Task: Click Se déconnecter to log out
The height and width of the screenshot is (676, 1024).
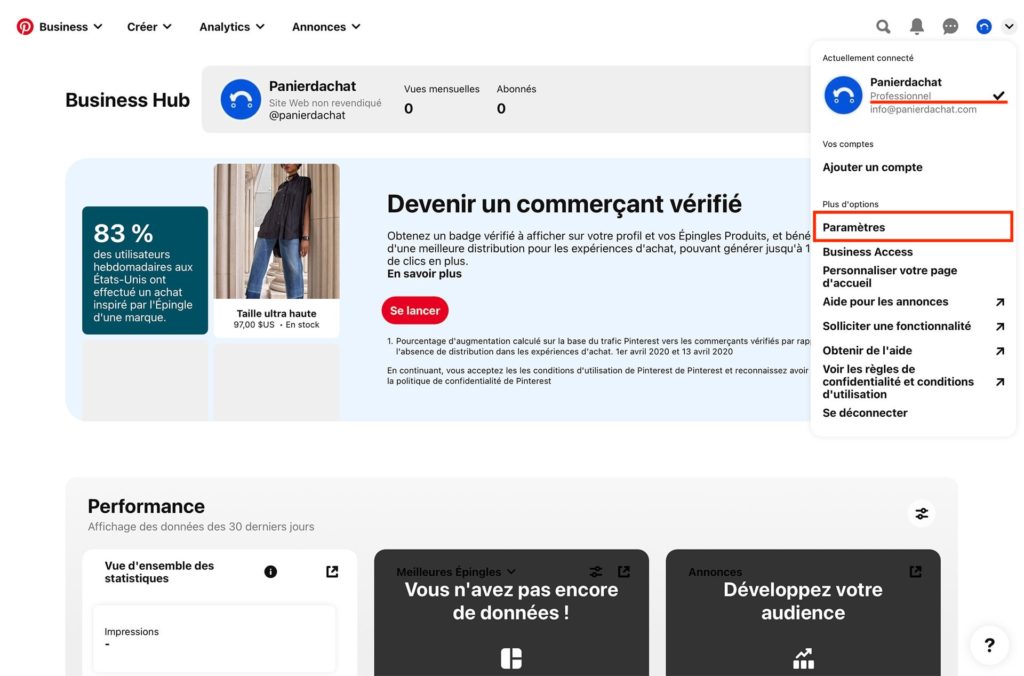Action: pos(865,413)
